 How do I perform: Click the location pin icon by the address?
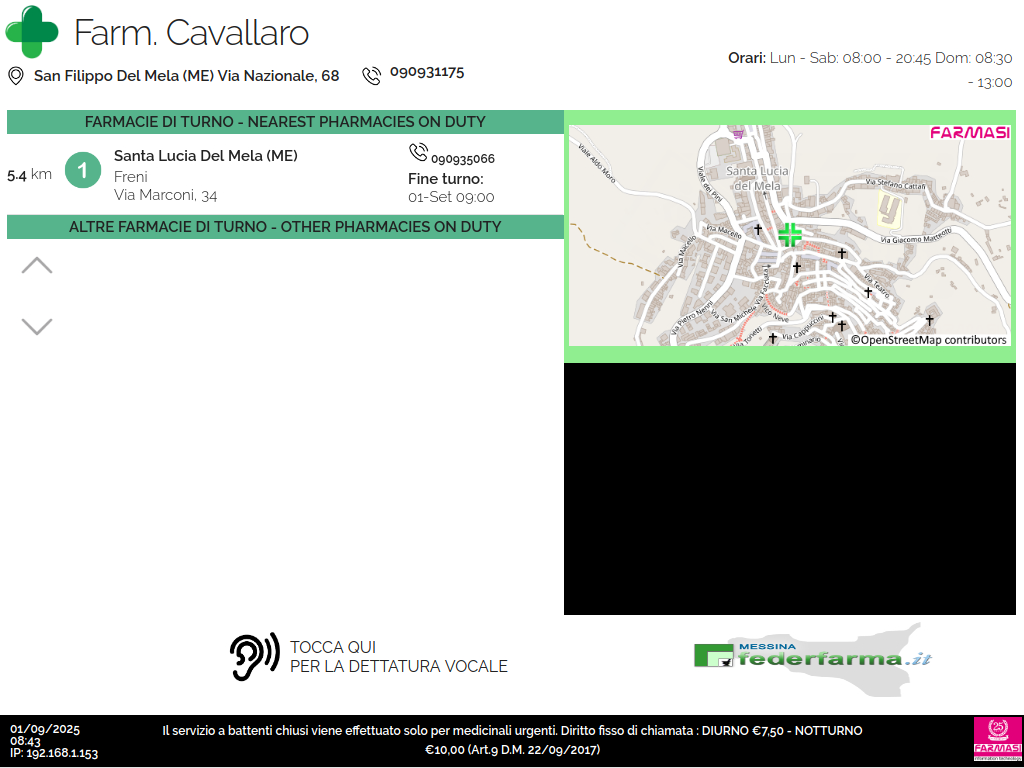(x=16, y=76)
